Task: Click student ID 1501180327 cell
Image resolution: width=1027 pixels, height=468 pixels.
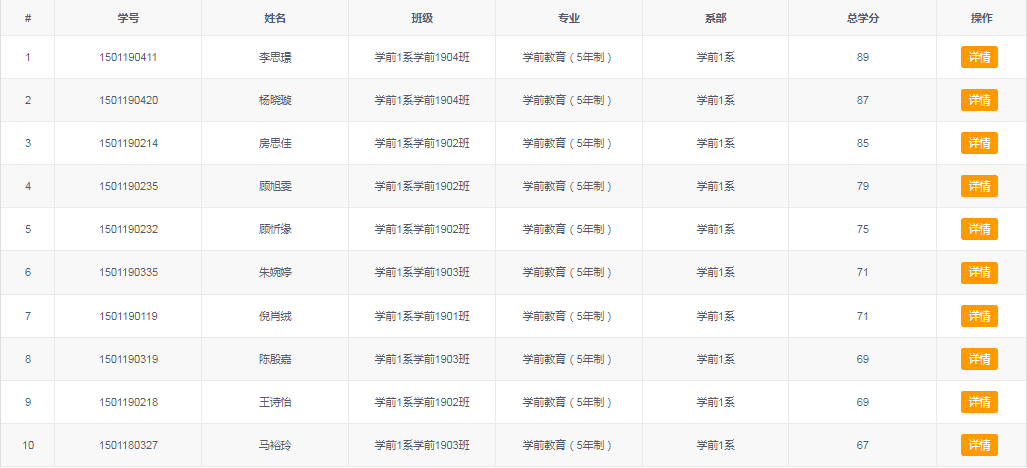Action: [128, 445]
